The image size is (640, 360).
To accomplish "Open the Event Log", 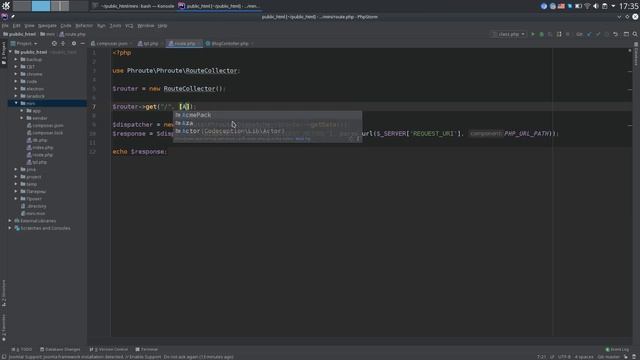I will pyautogui.click(x=617, y=349).
